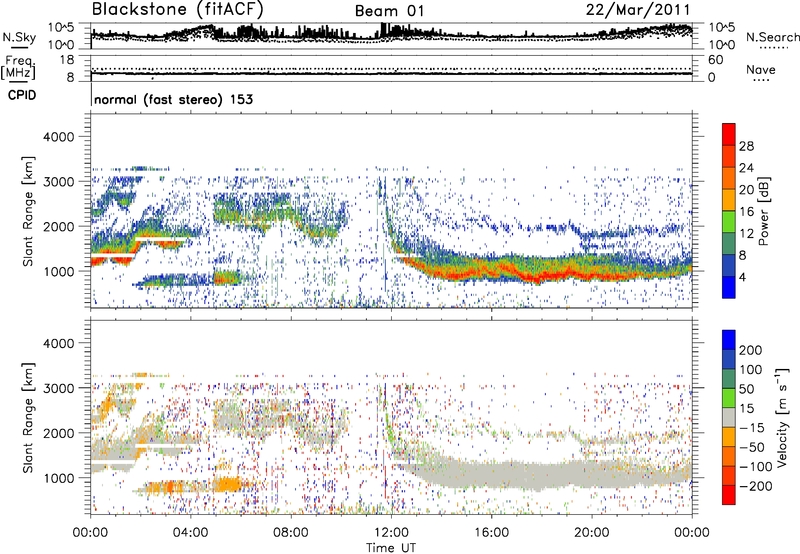Viewport: 800px width, 554px height.
Task: Click the -200 label on velocity colorbar
Action: pos(755,486)
